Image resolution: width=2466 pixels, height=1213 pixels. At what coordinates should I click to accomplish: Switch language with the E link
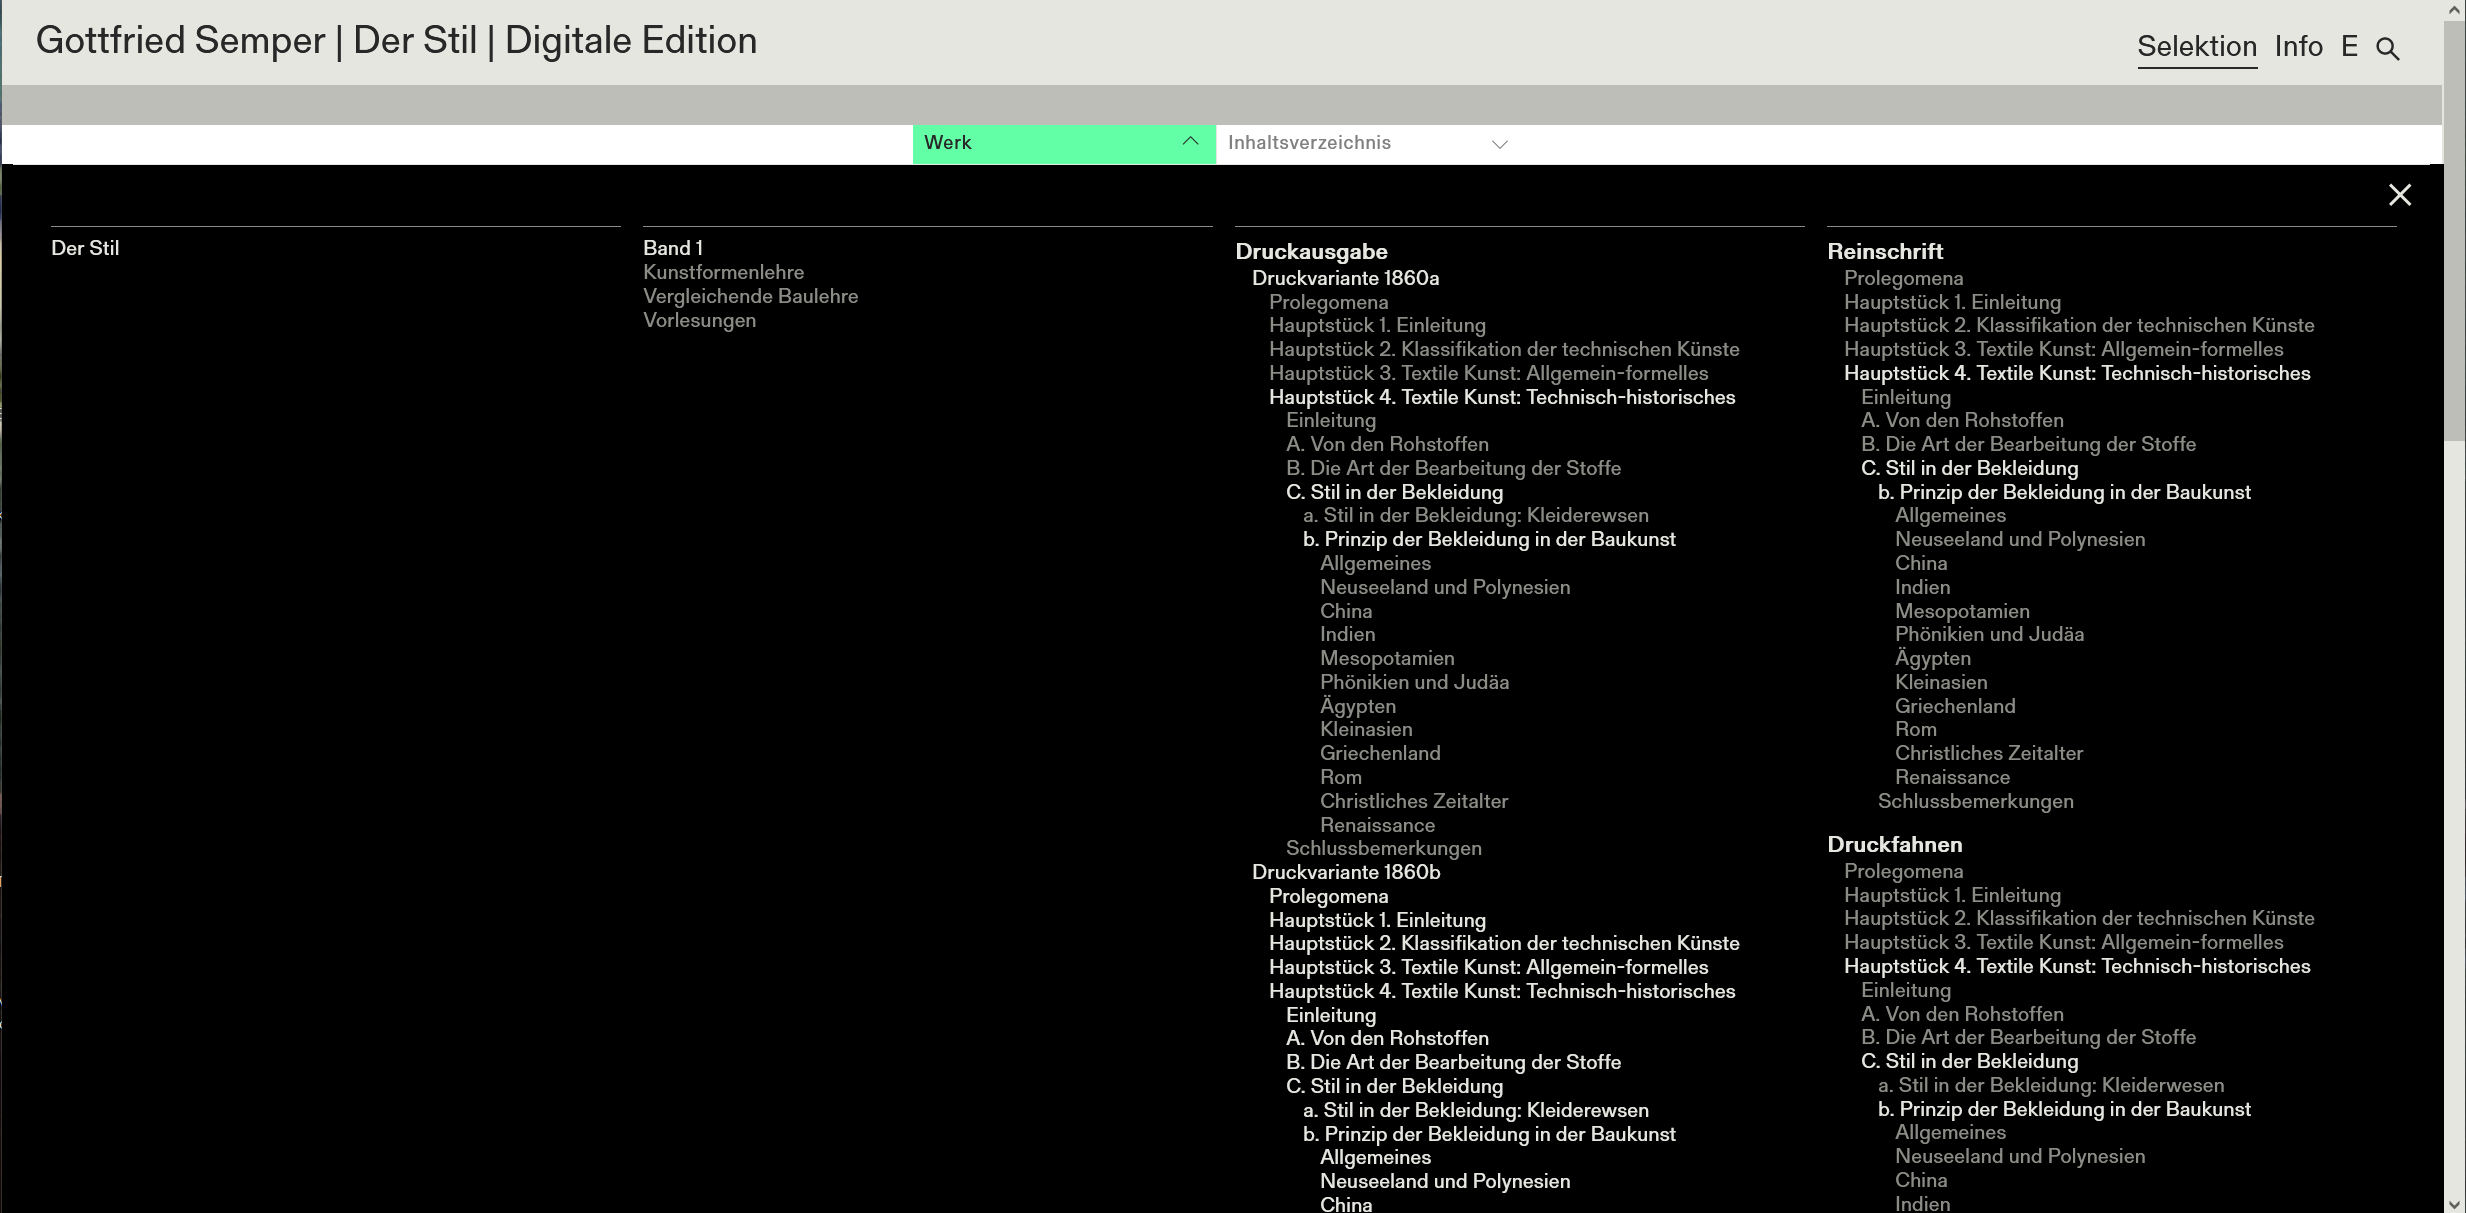2349,46
